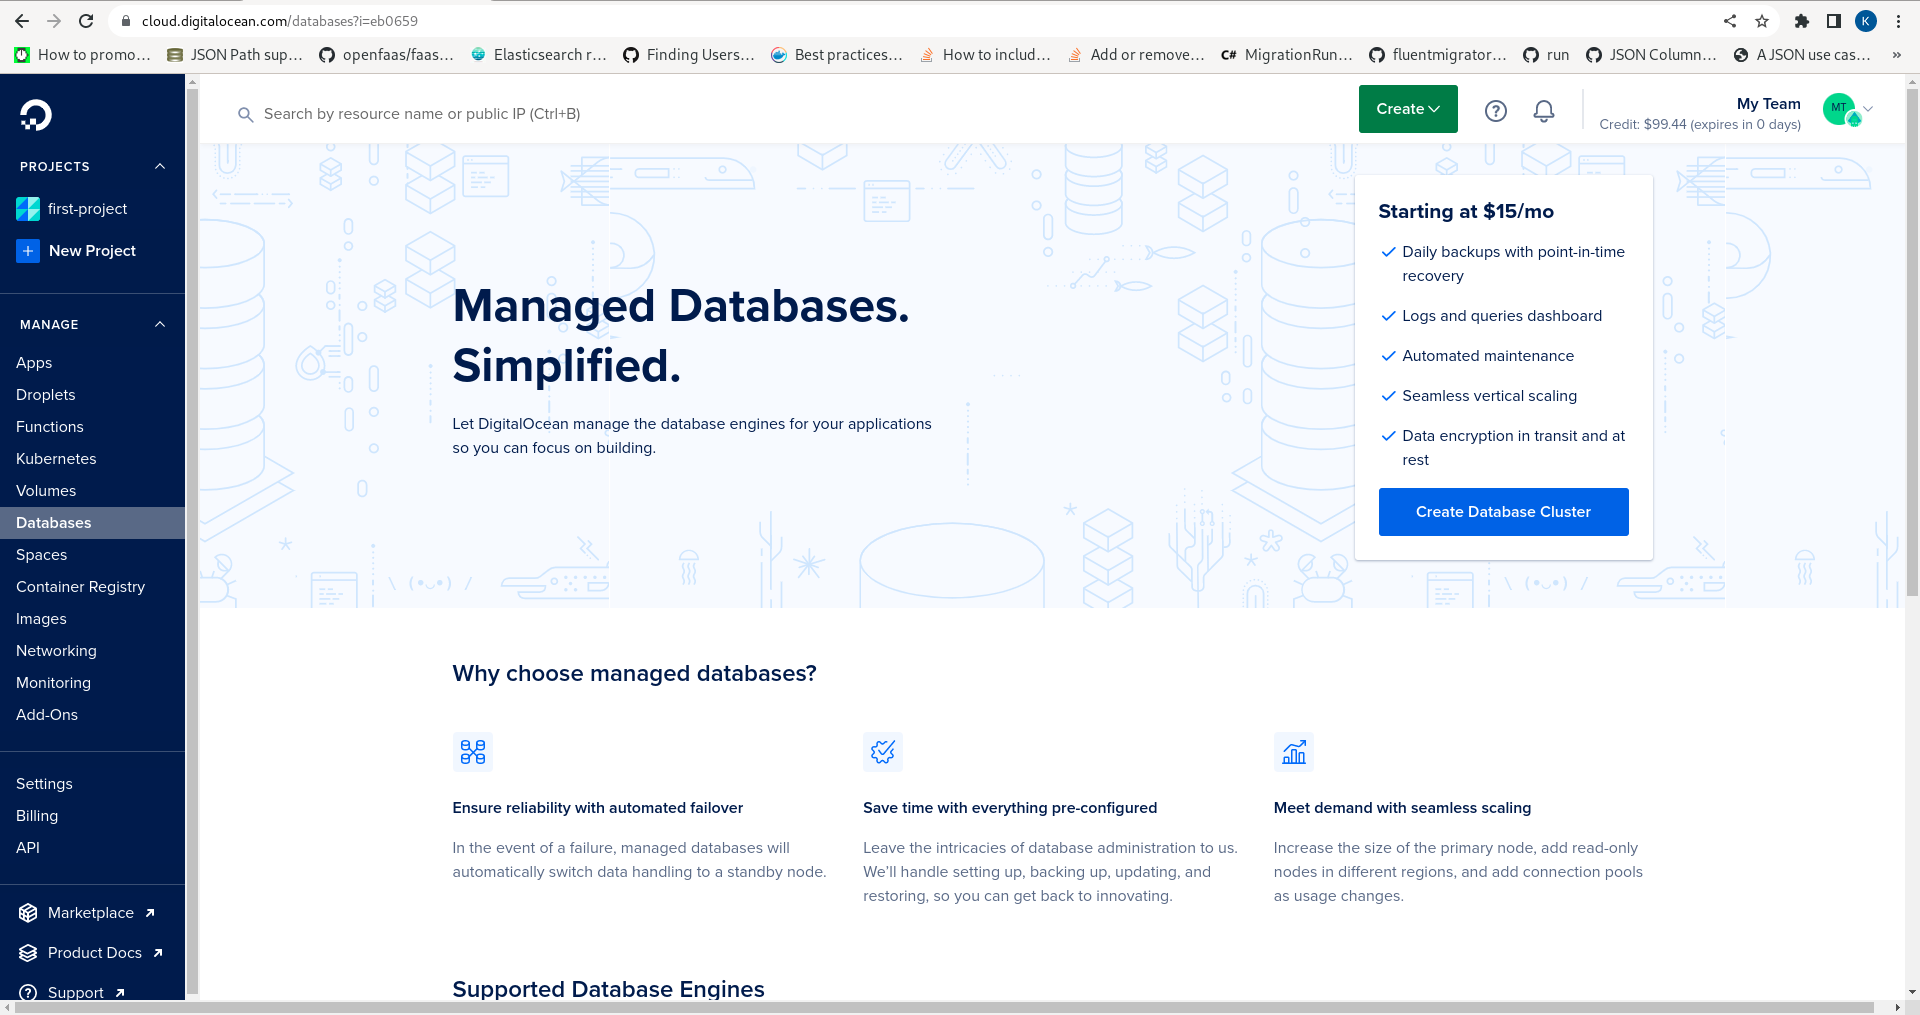The height and width of the screenshot is (1015, 1920).
Task: Click the New Project plus icon
Action: 28,251
